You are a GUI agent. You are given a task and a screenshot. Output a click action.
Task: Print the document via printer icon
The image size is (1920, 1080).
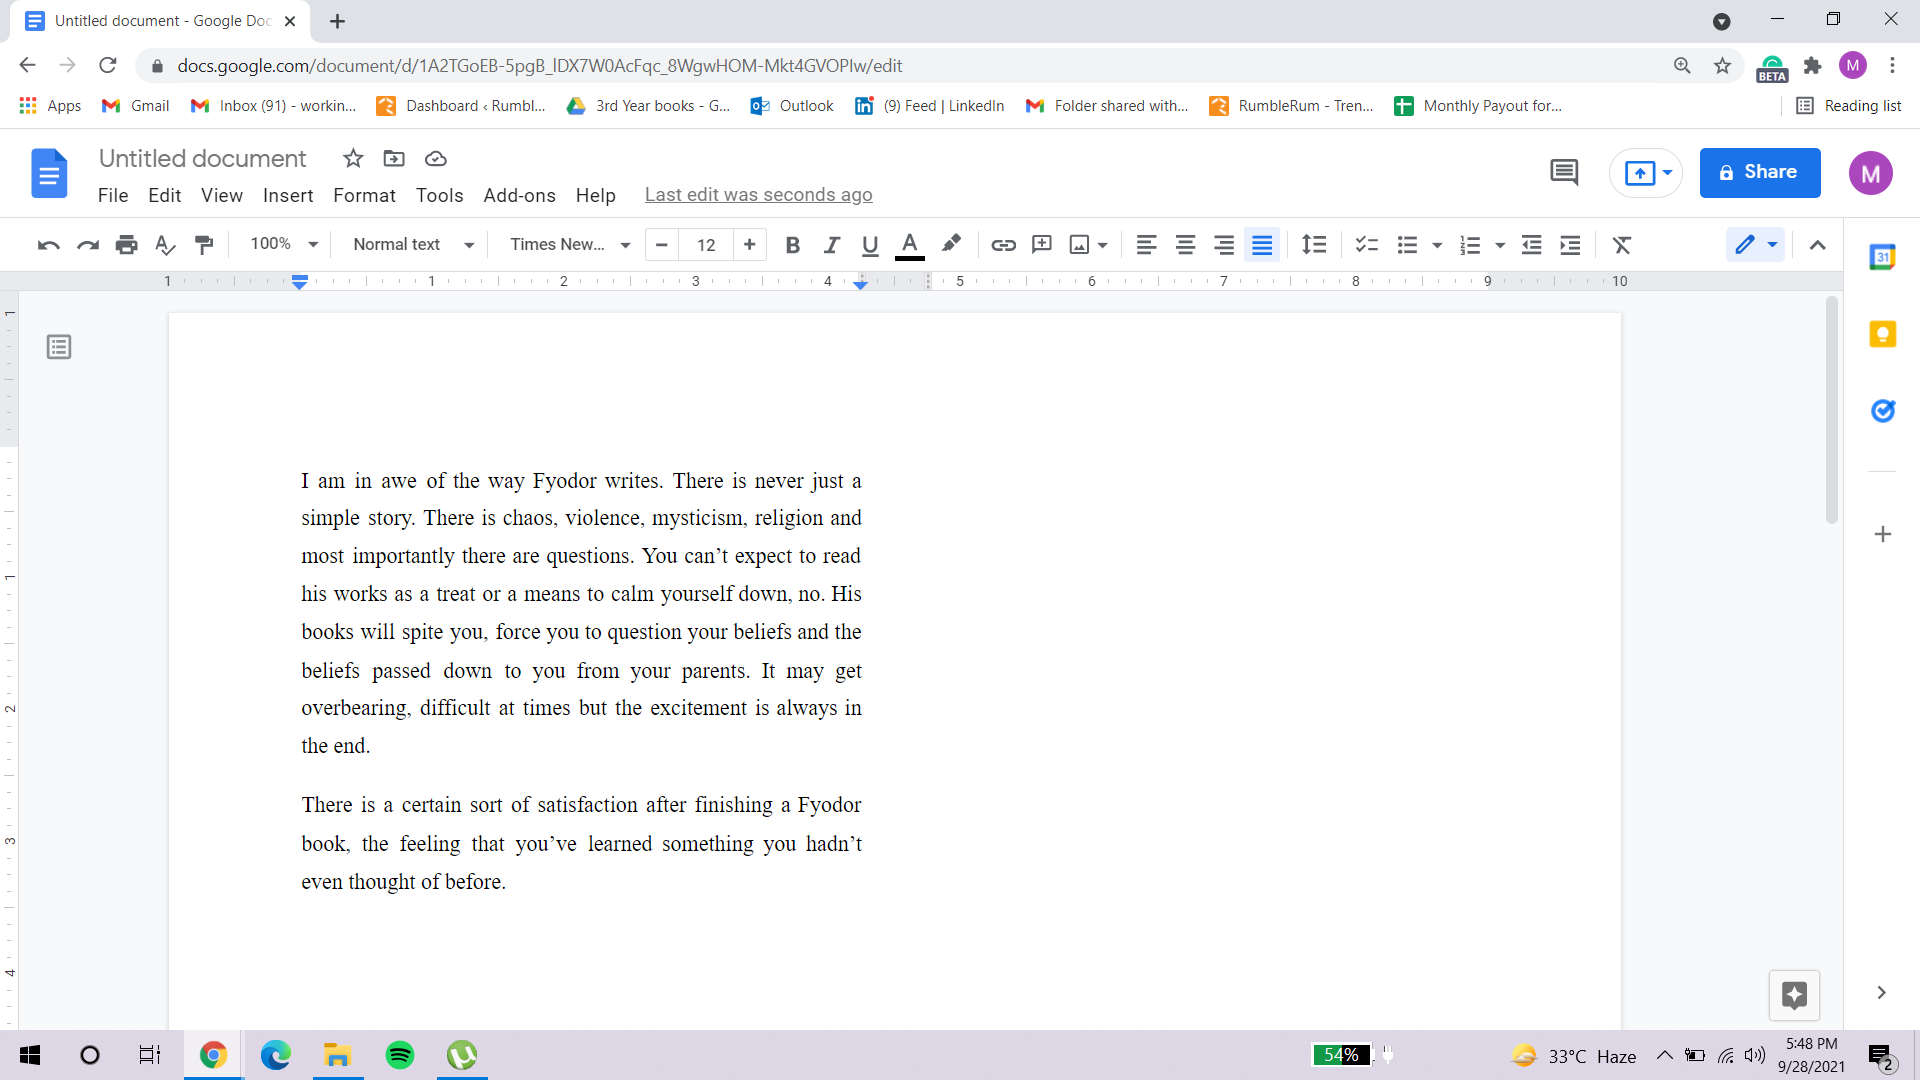pos(126,245)
